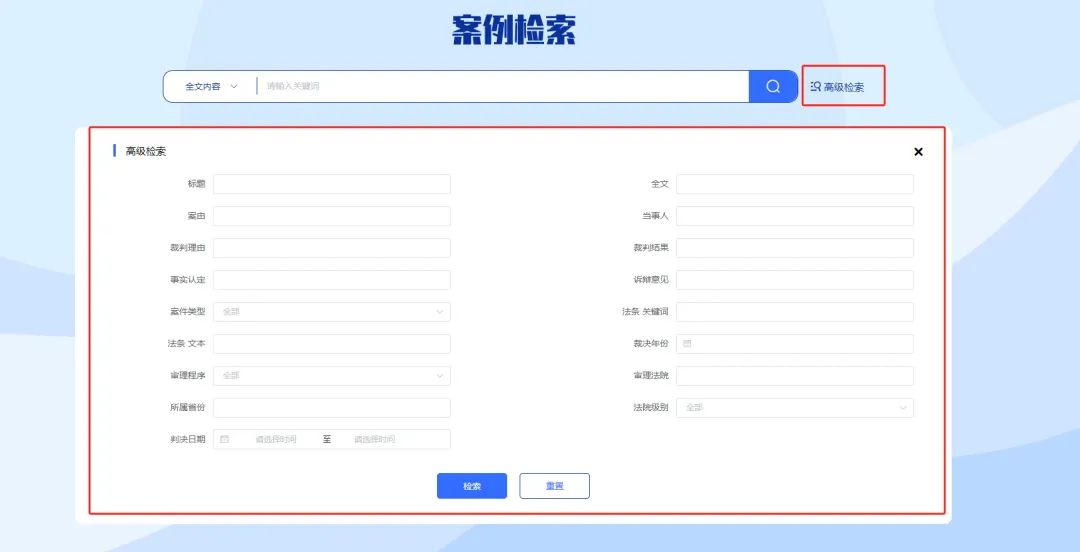
Task: Expand the 法院级别 dropdown
Action: [795, 407]
